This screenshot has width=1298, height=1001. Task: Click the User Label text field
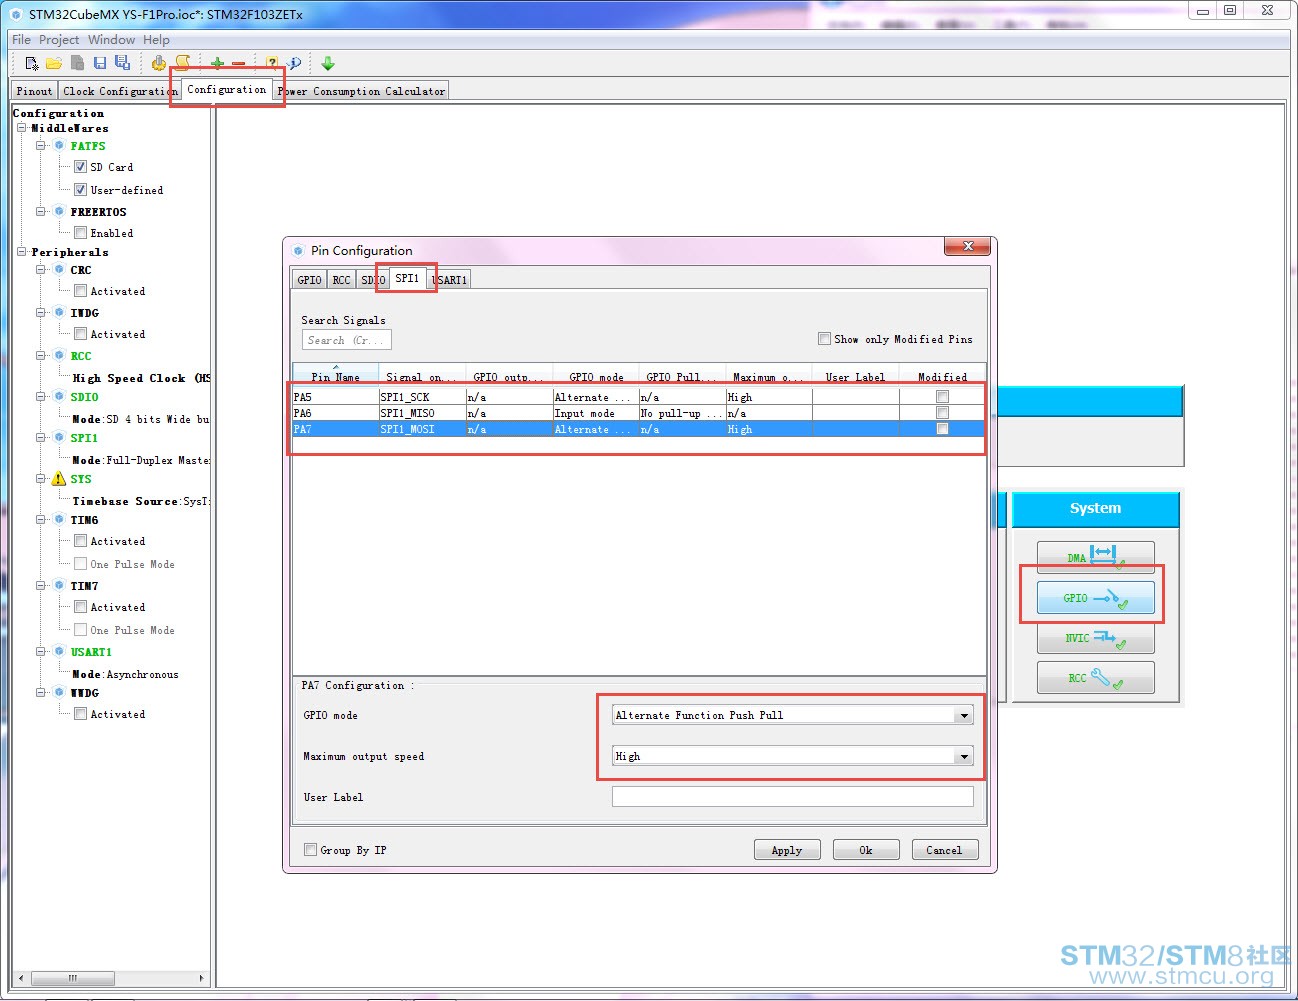[x=792, y=797]
